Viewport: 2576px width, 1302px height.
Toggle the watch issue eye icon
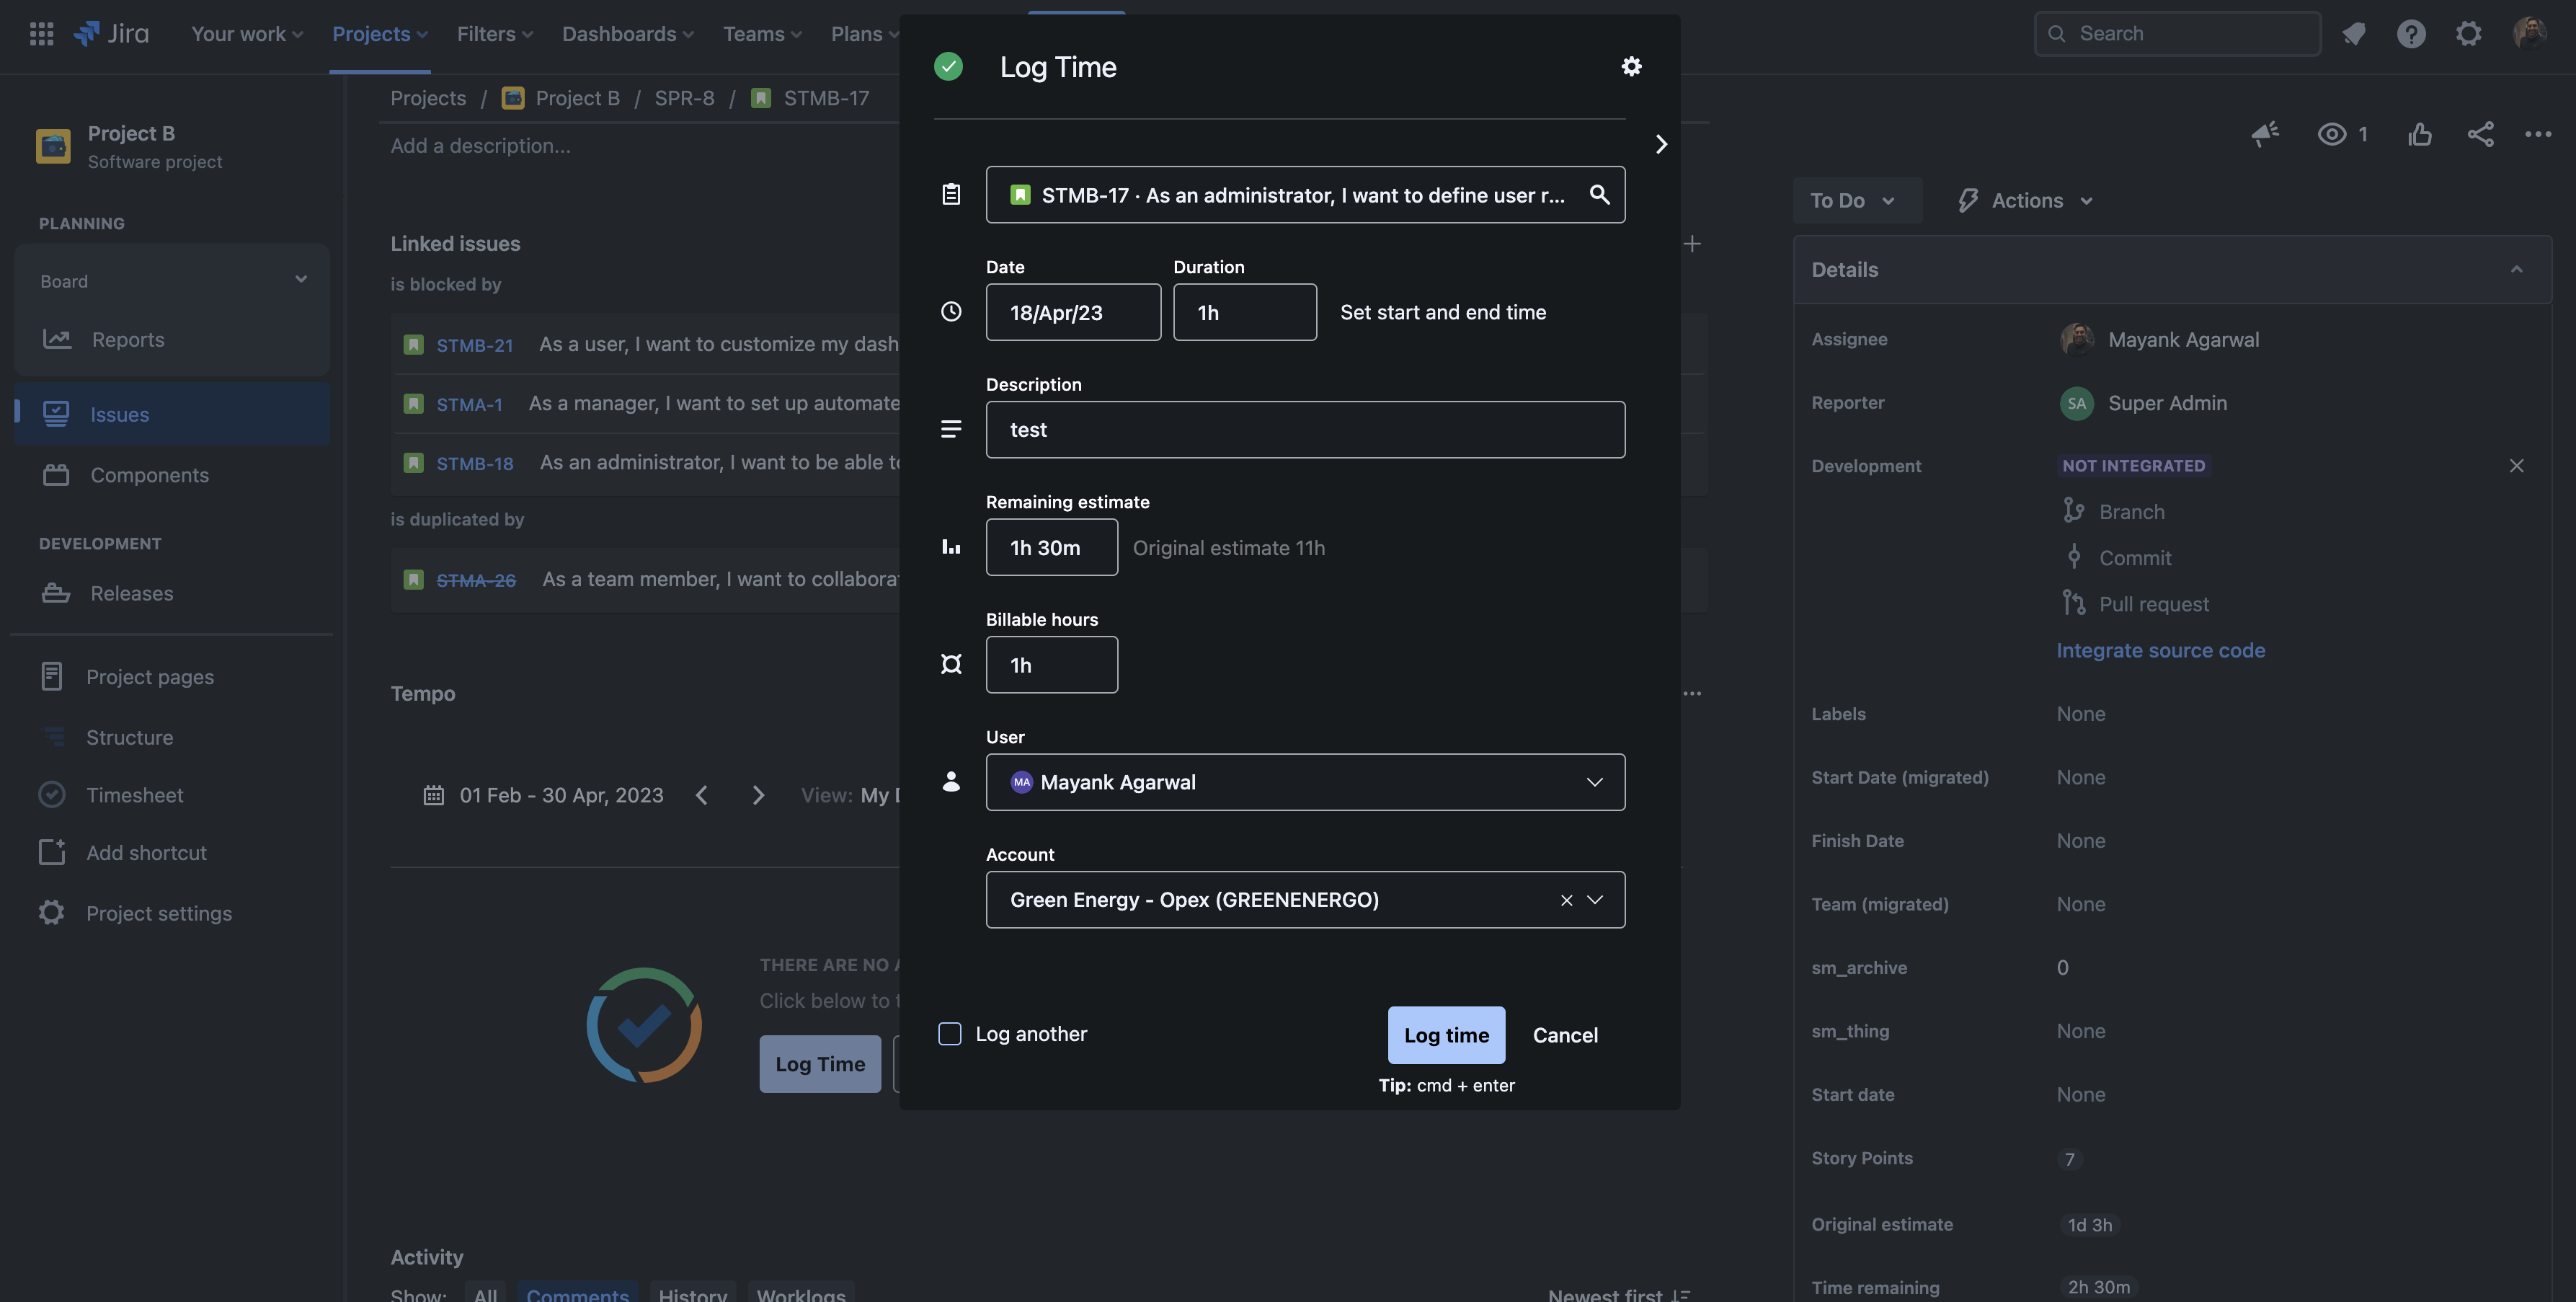[x=2331, y=134]
